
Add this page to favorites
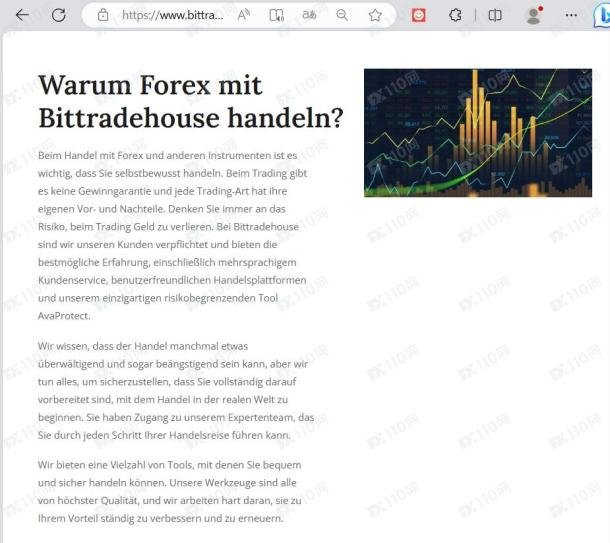coord(375,15)
